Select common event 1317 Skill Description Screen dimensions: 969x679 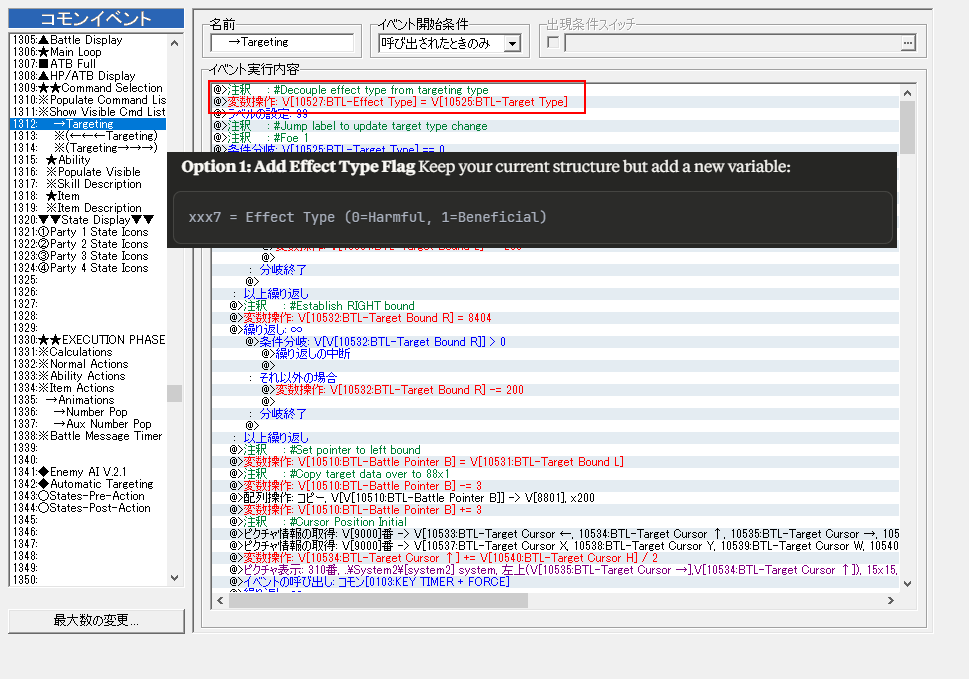coord(88,184)
